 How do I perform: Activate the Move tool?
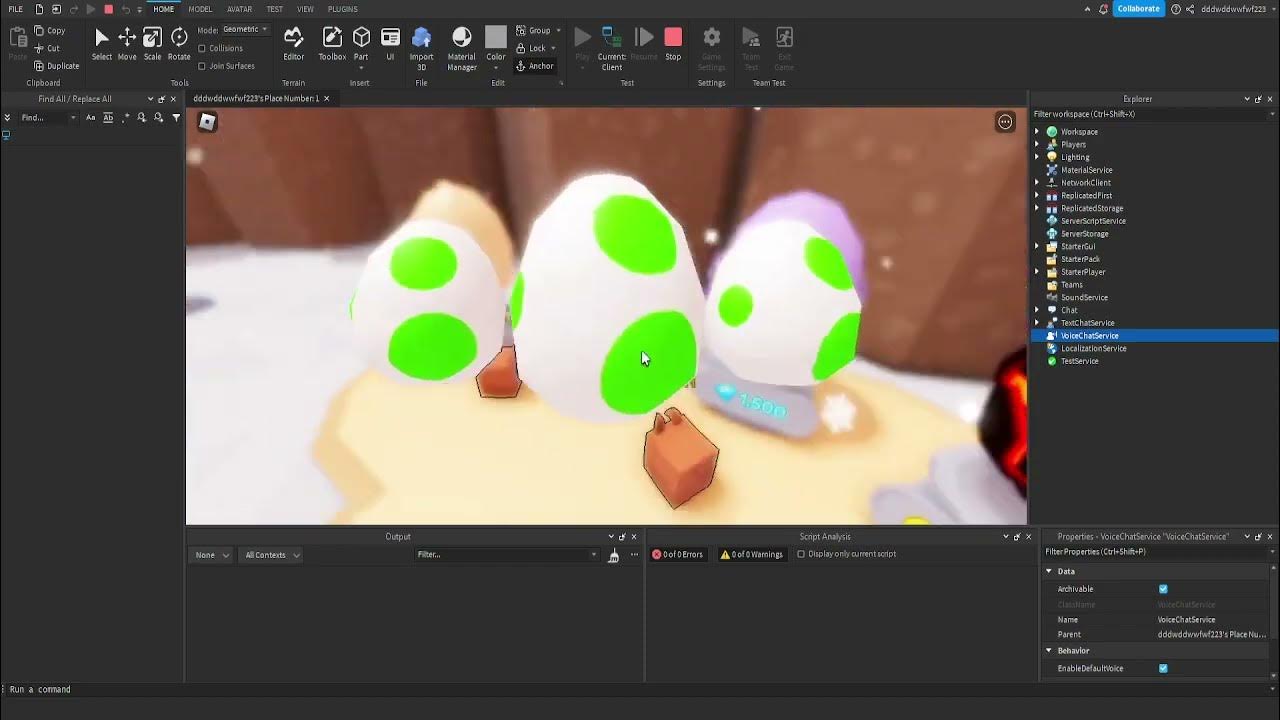click(127, 43)
